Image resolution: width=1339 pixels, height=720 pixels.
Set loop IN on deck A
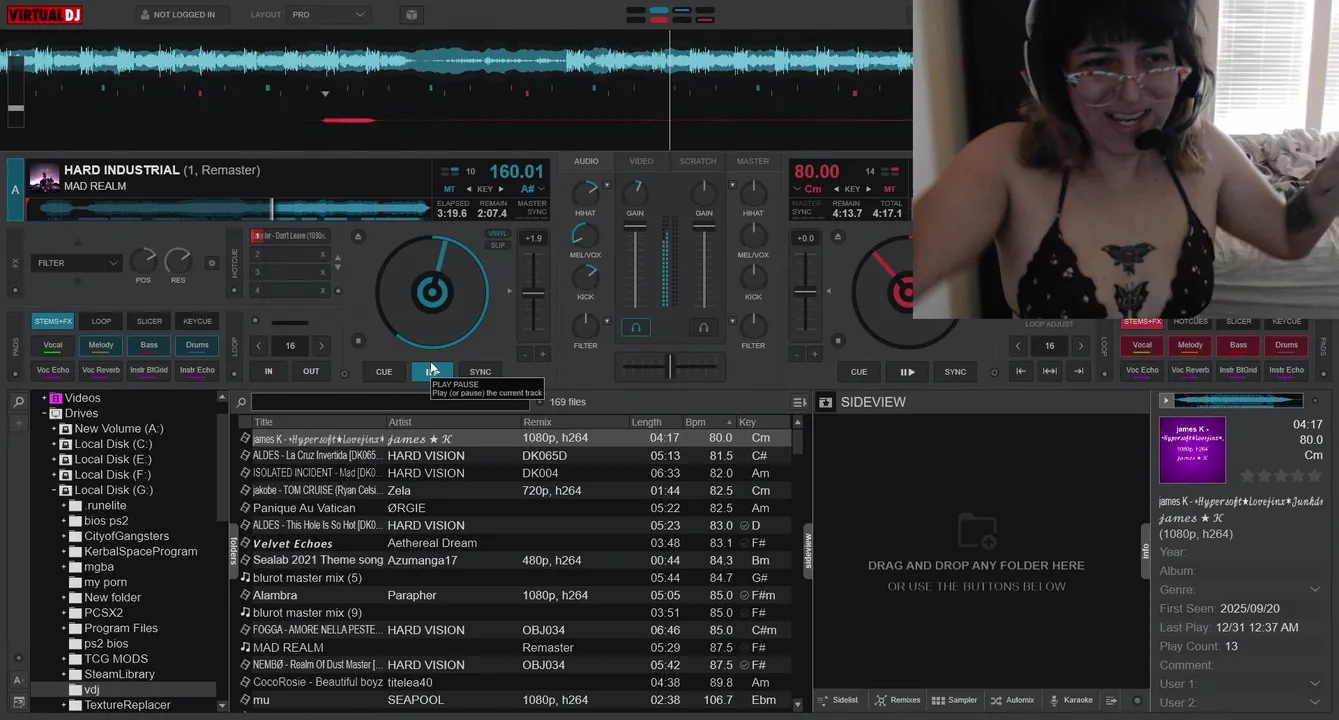[x=268, y=371]
